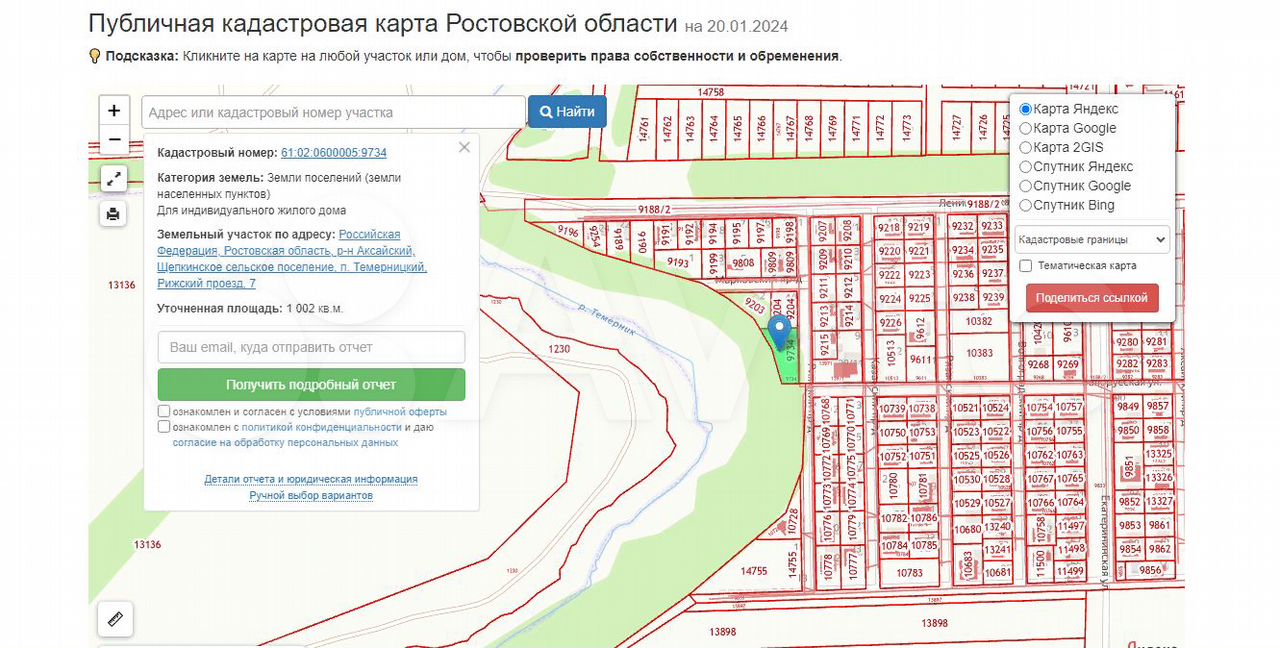Click Получить подробный отчет button

311,385
